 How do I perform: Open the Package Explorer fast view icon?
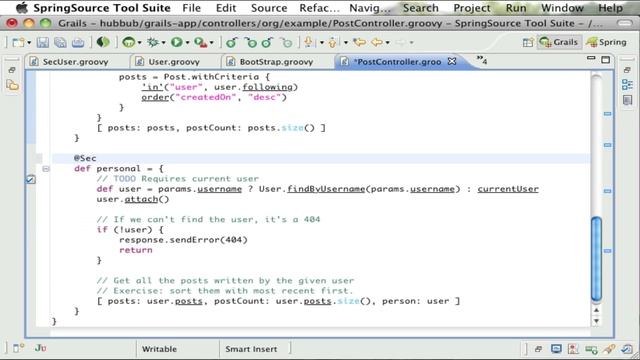click(12, 85)
